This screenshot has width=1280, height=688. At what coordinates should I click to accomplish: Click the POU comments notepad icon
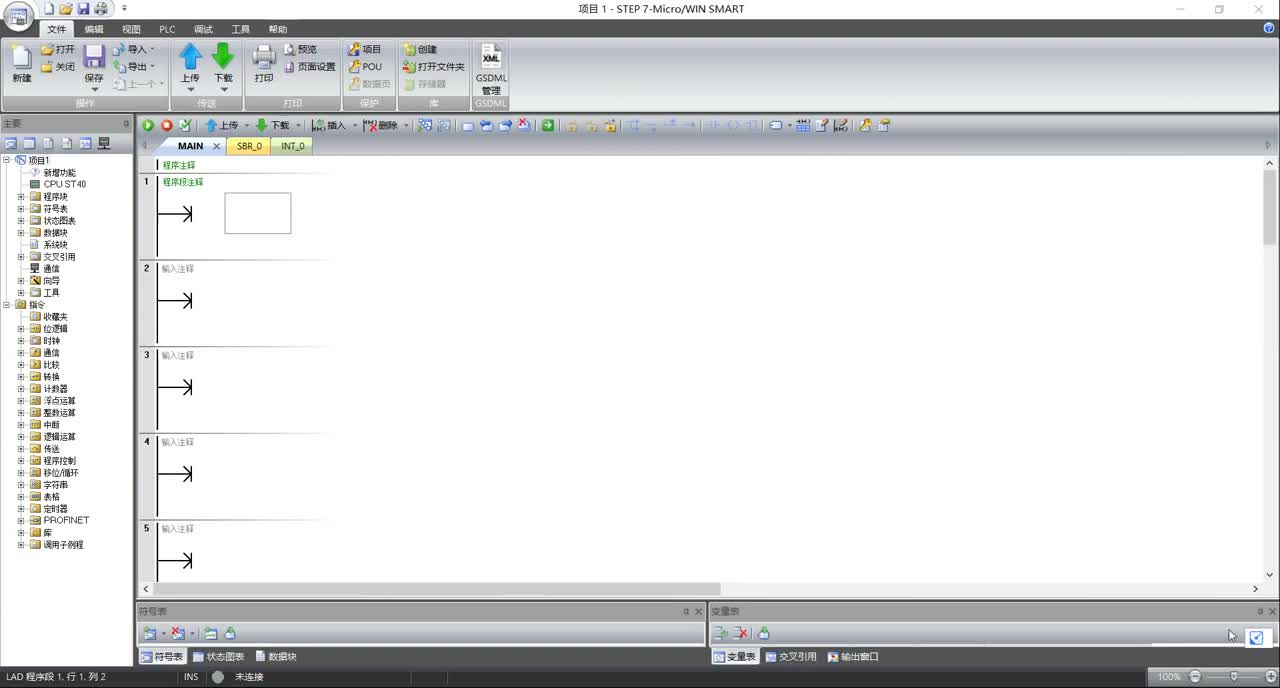tap(822, 125)
